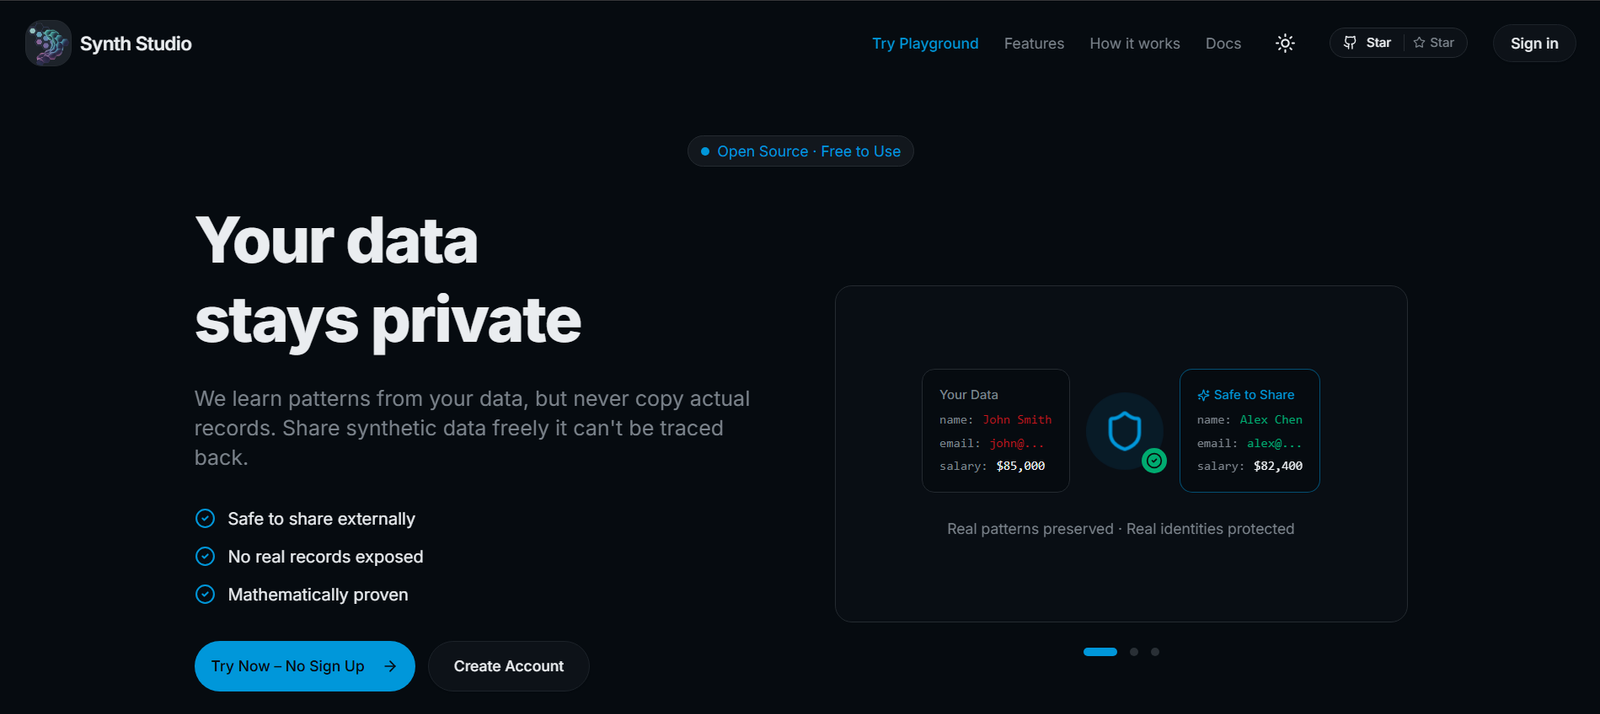Open the Try Playground nav item
Image resolution: width=1600 pixels, height=714 pixels.
tap(925, 43)
